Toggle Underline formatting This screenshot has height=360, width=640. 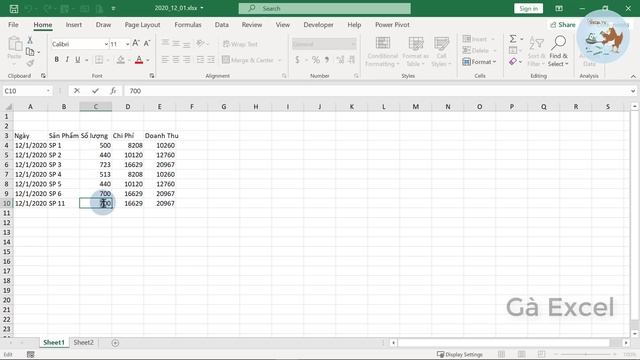(78, 60)
